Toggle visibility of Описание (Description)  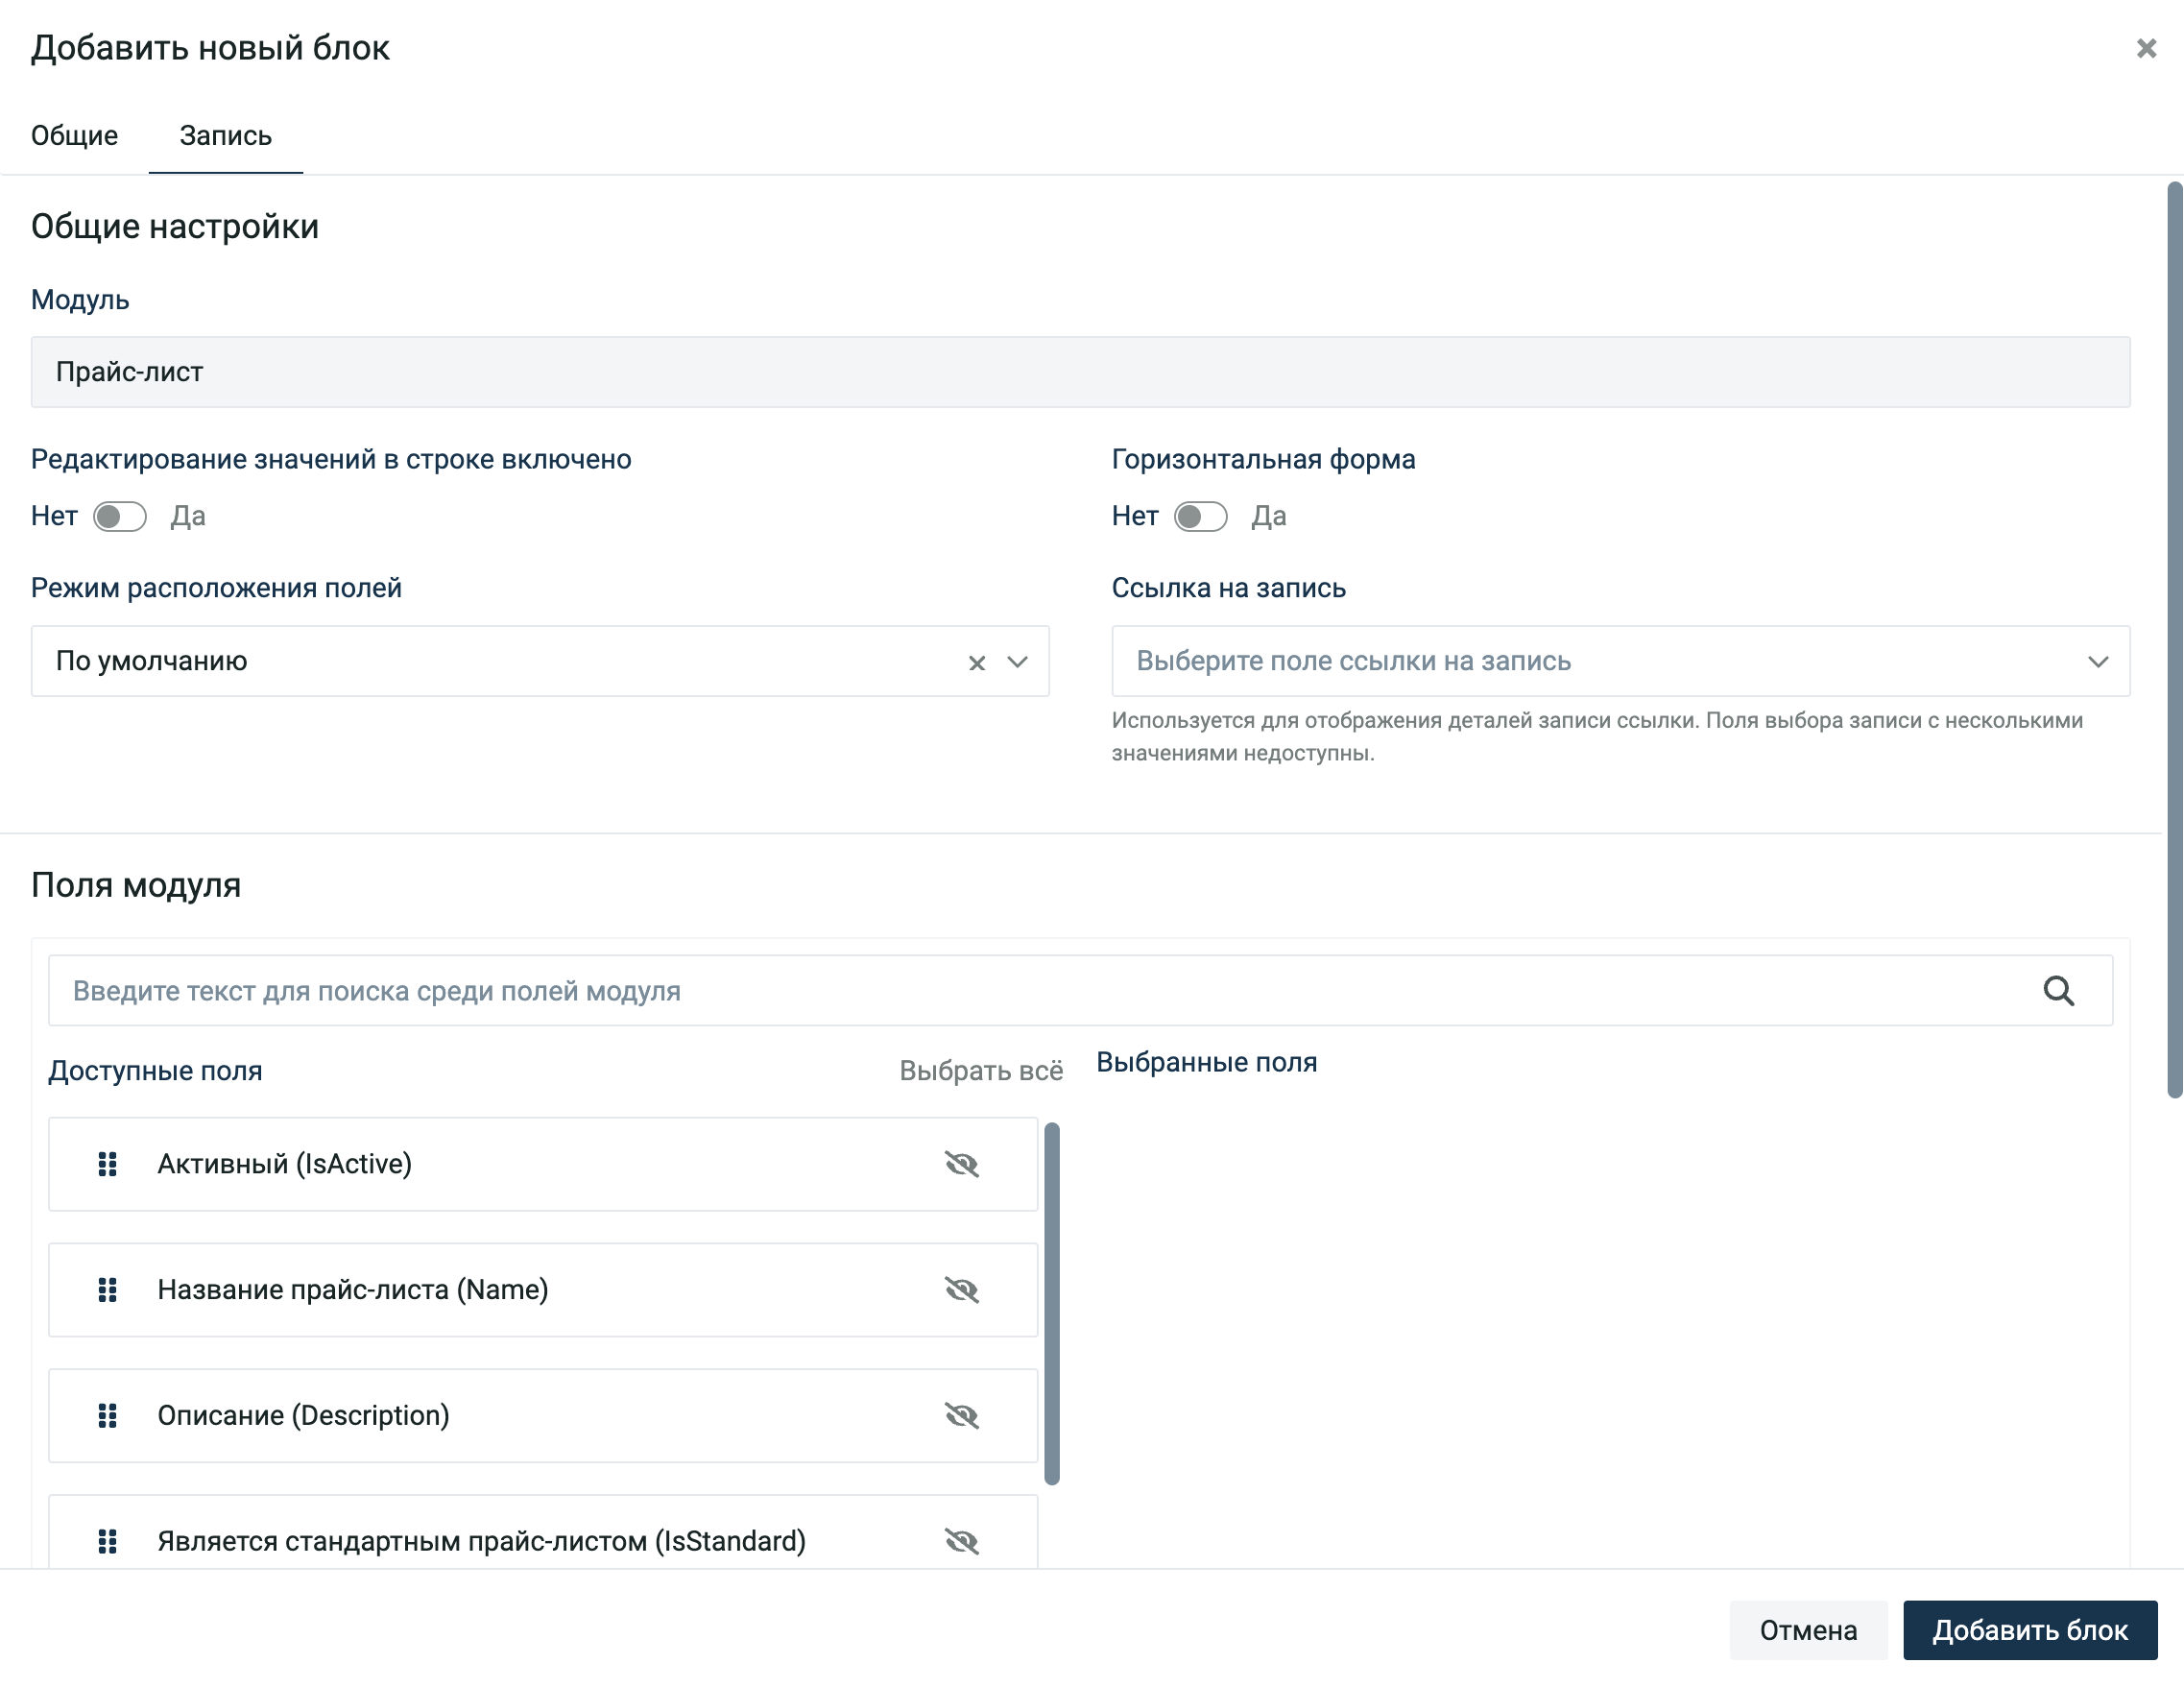(961, 1416)
